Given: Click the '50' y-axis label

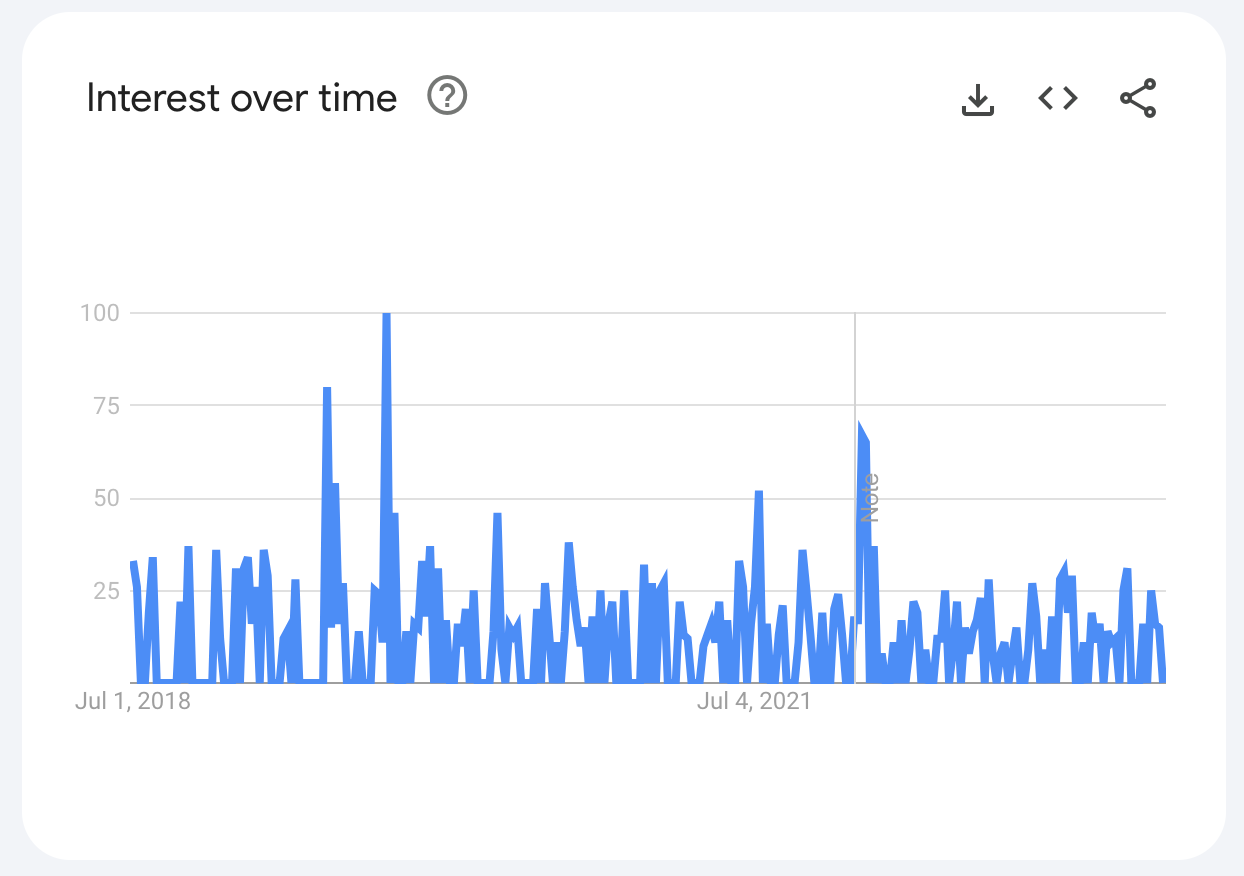Looking at the screenshot, I should tap(106, 498).
